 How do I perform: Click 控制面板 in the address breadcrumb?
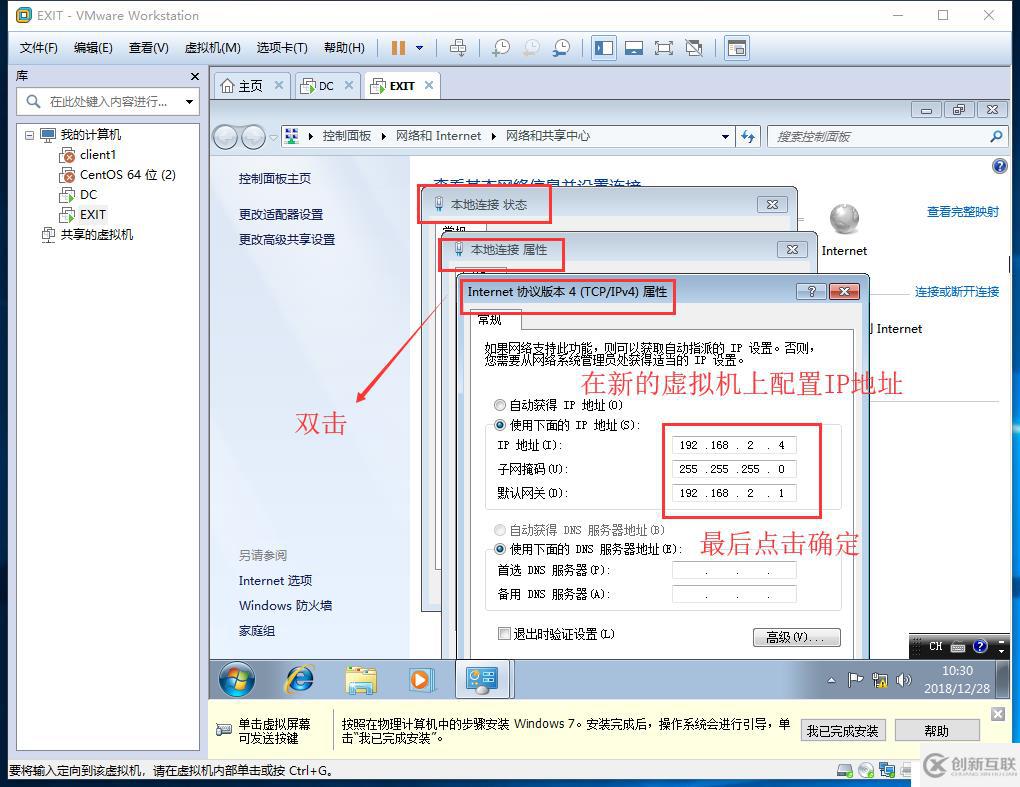point(347,136)
